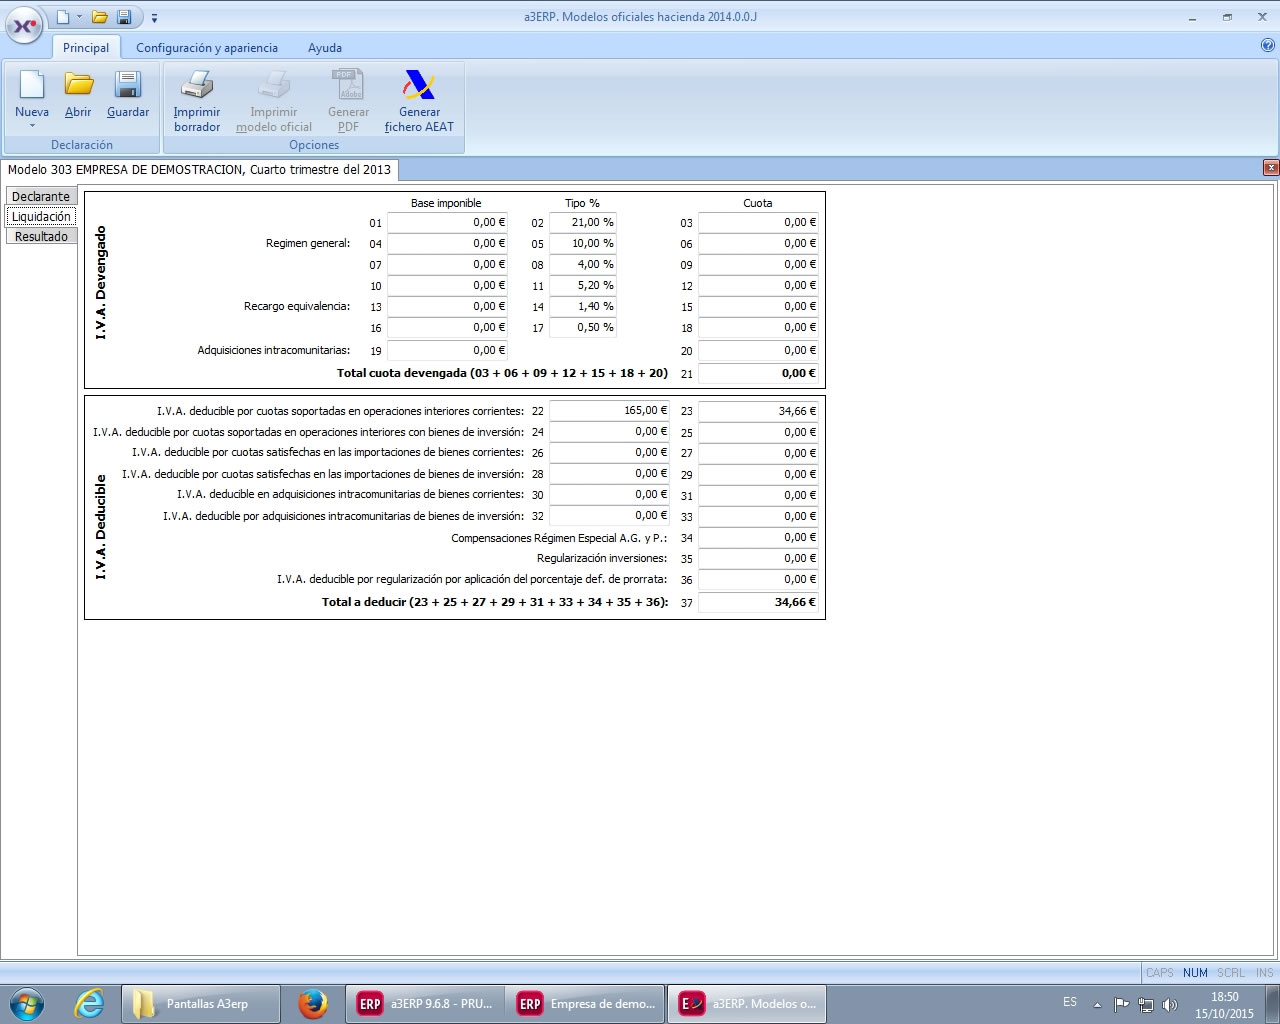The height and width of the screenshot is (1024, 1280).
Task: Click Windows Start button
Action: click(x=26, y=1004)
